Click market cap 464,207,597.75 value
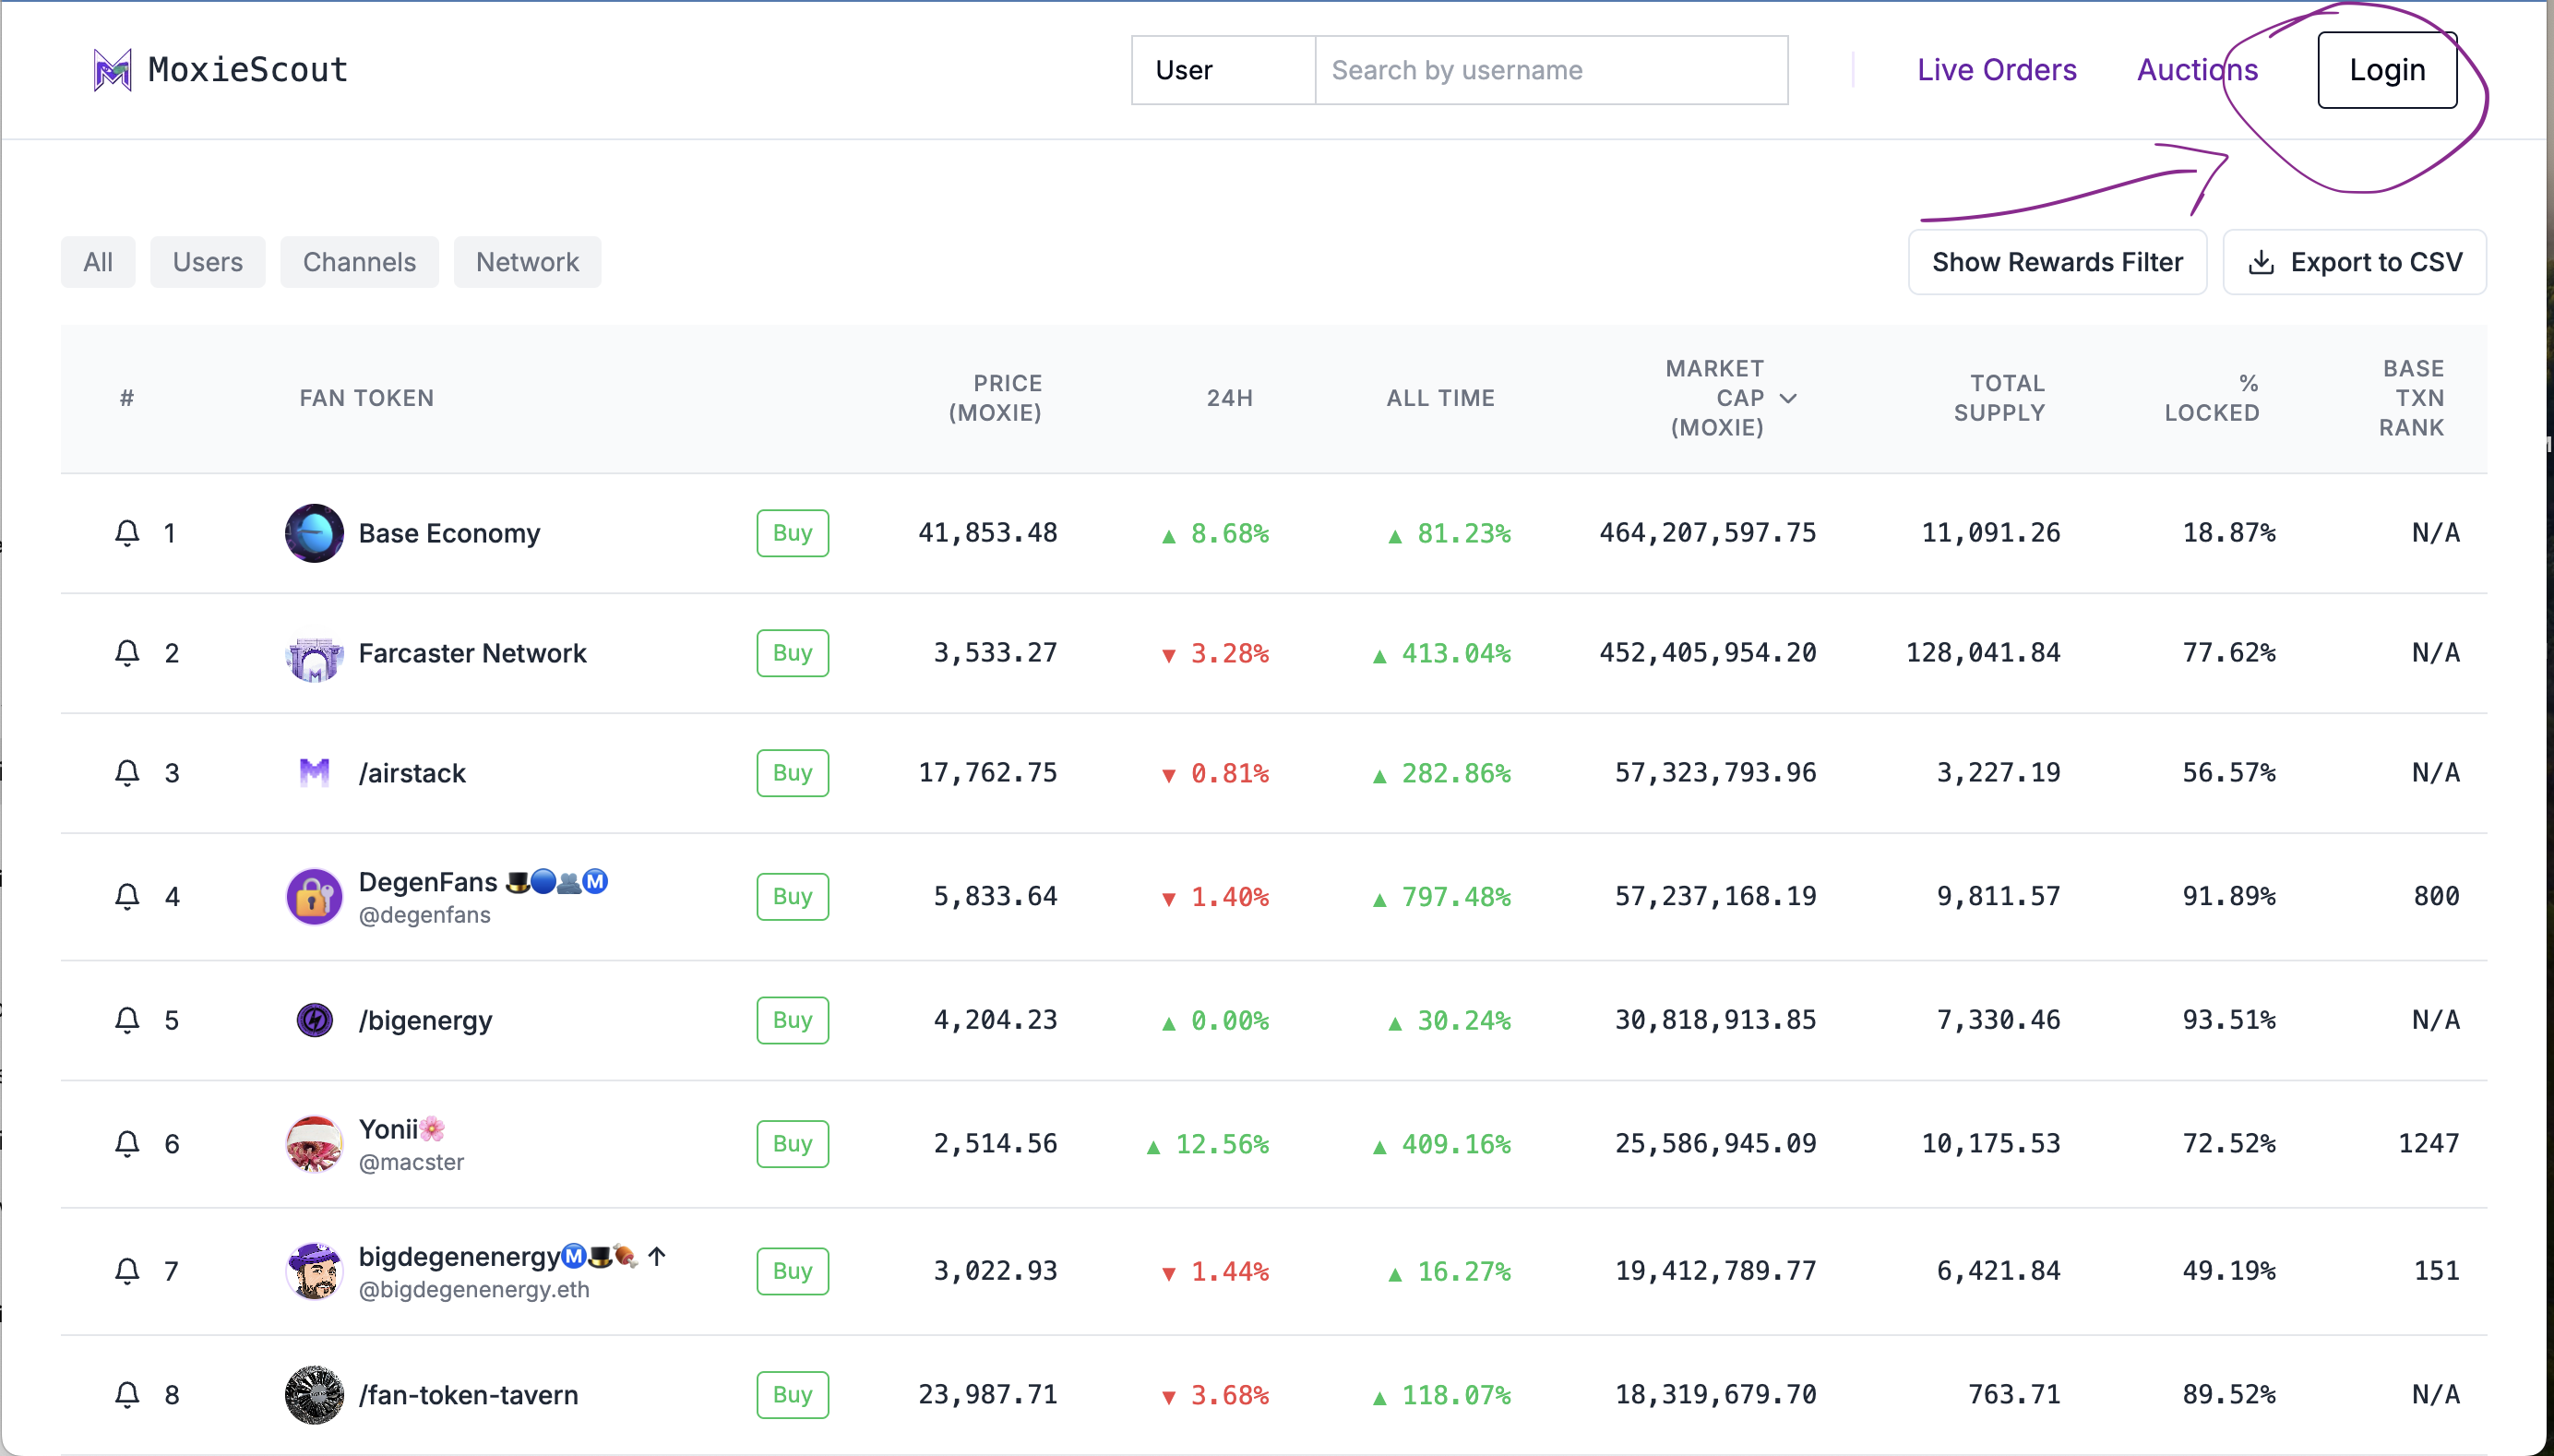 (1707, 533)
